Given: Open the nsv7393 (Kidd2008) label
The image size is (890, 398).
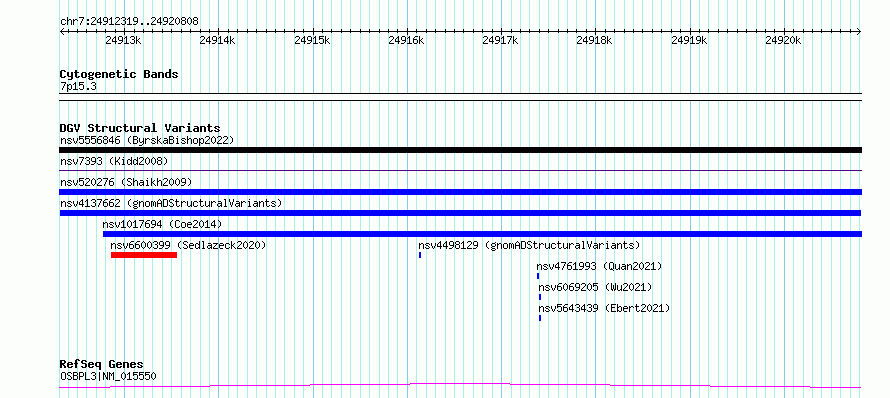Looking at the screenshot, I should tap(114, 161).
